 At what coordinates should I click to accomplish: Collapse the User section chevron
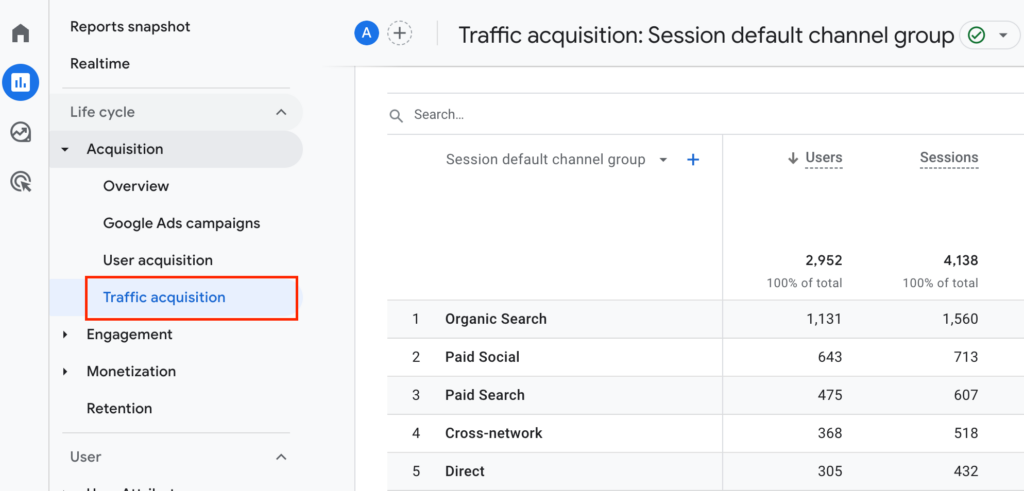click(281, 457)
